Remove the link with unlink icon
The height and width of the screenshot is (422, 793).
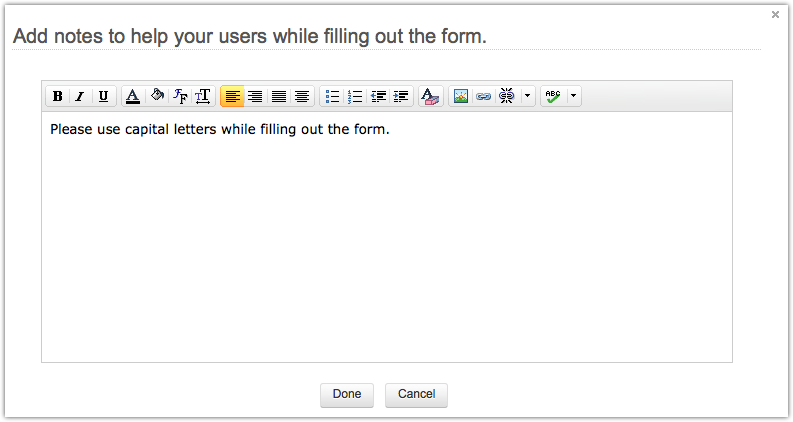(506, 96)
